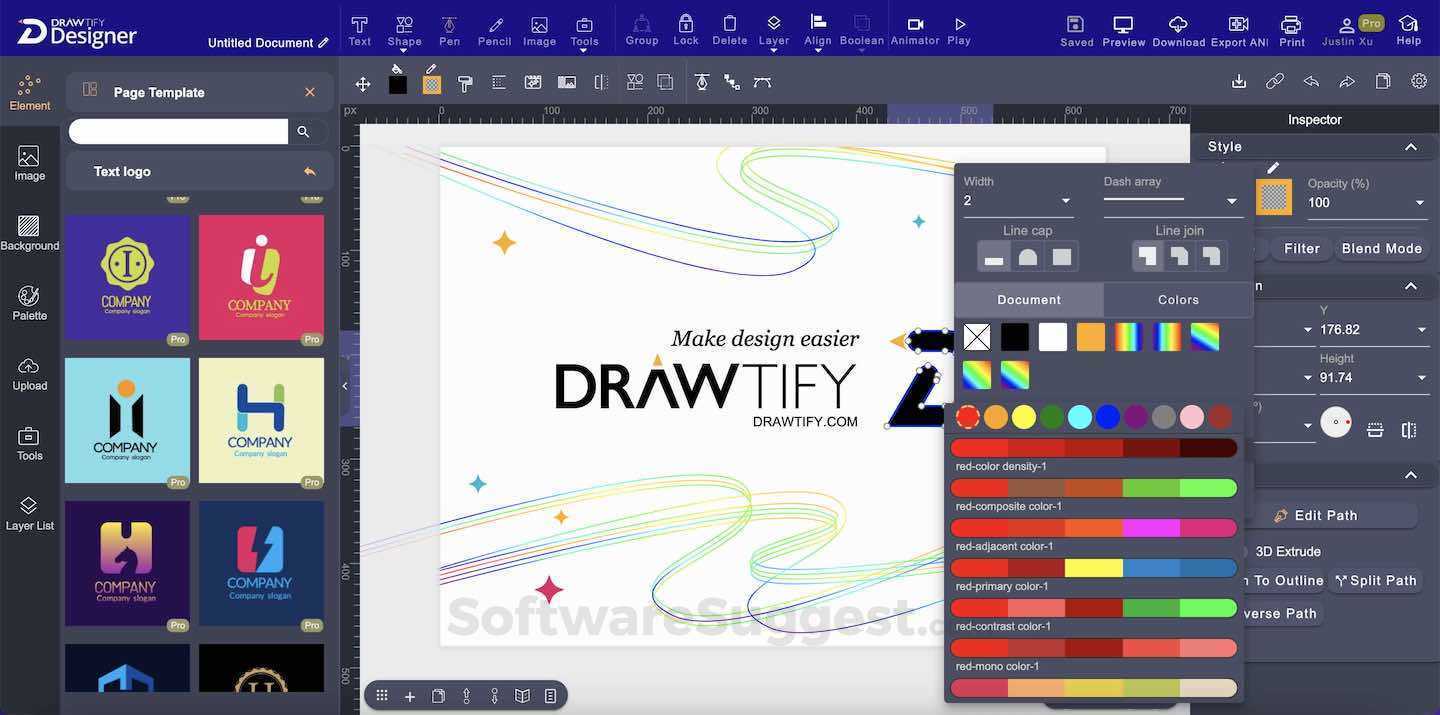The width and height of the screenshot is (1440, 715).
Task: Open the Dash array dropdown
Action: pyautogui.click(x=1231, y=200)
